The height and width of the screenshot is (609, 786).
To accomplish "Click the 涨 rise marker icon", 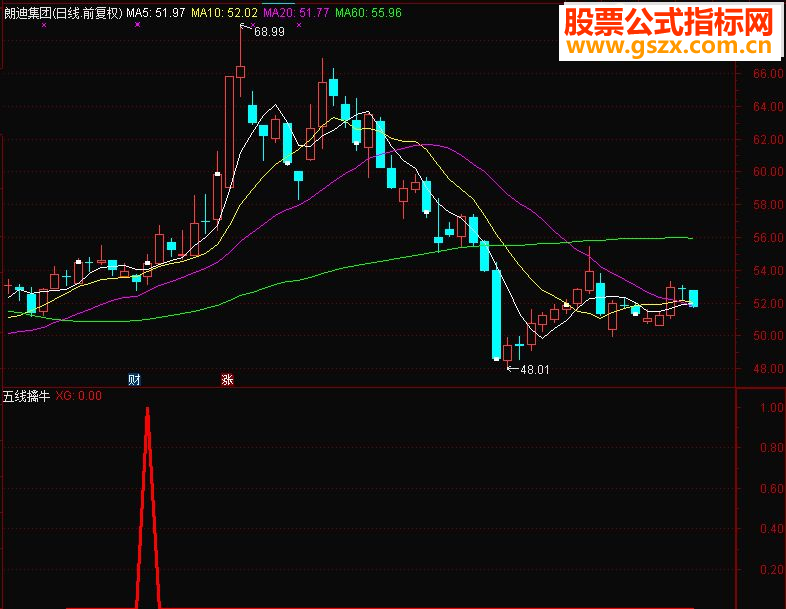I will click(228, 379).
